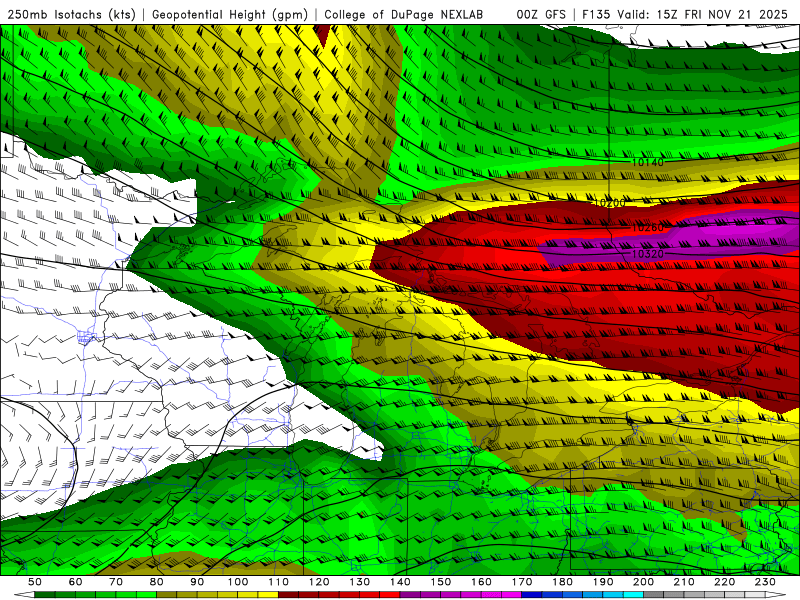
Task: Click the 10200 height contour label
Action: [x=610, y=203]
